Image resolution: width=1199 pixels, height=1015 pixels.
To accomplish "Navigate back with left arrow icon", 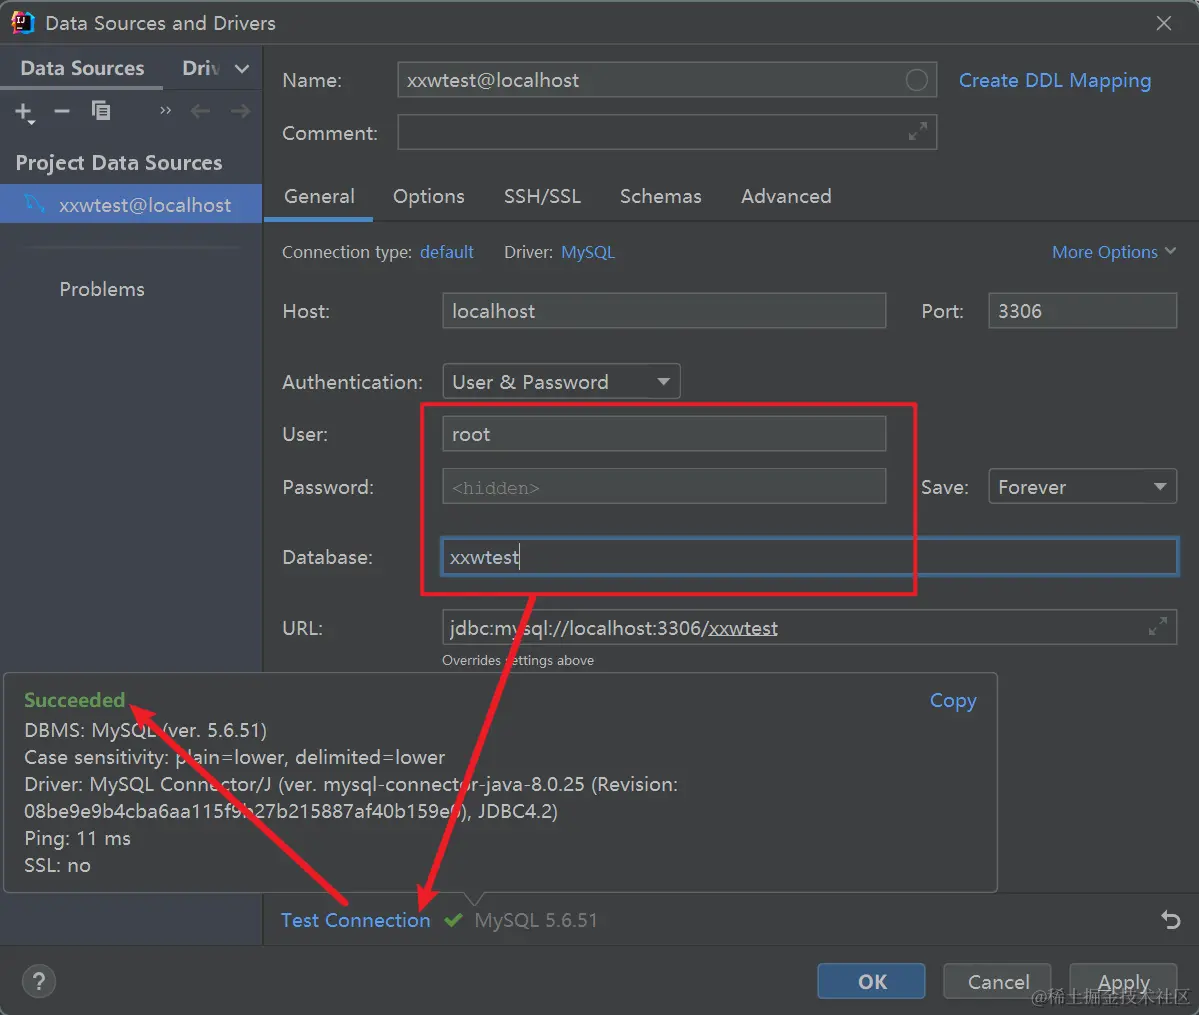I will [x=200, y=112].
